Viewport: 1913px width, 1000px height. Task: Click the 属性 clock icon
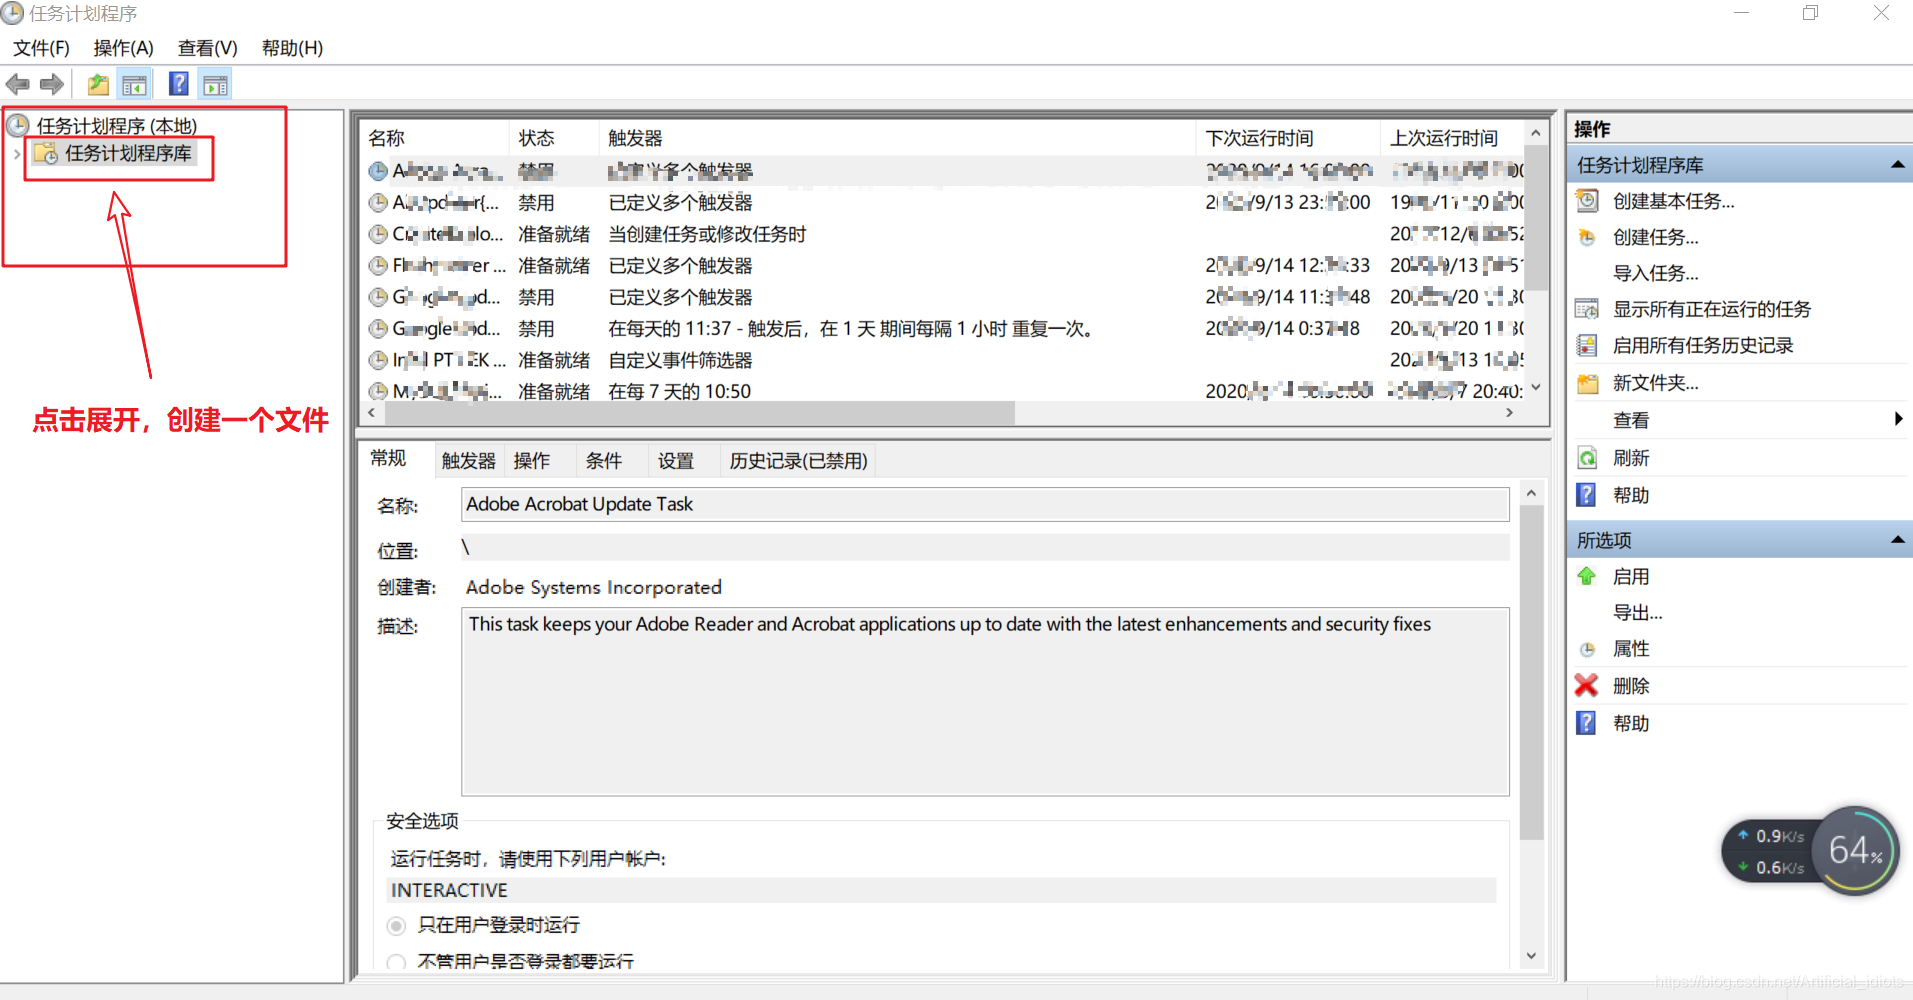1587,649
